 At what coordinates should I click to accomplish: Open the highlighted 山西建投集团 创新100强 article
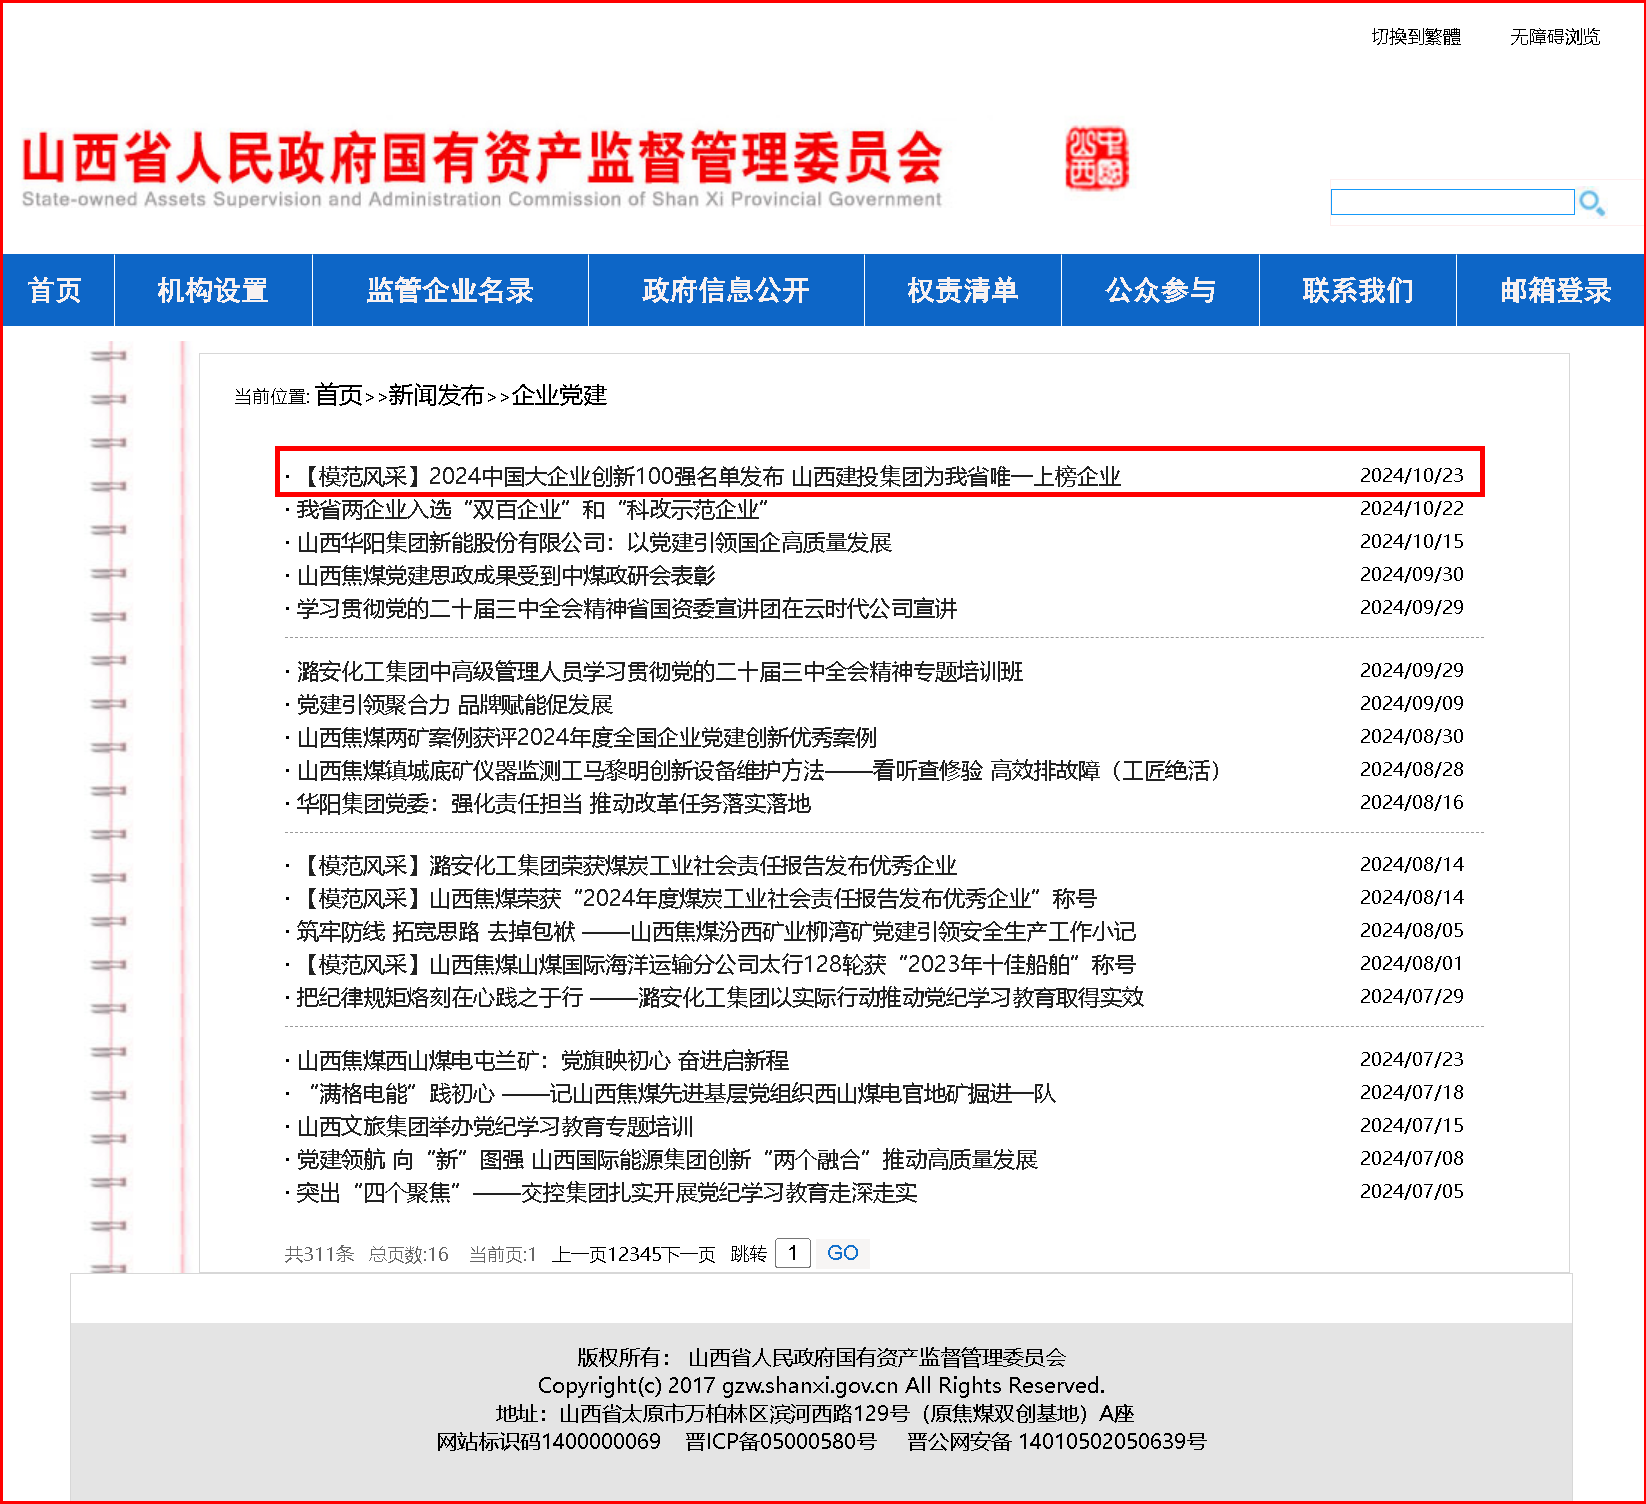click(x=709, y=476)
